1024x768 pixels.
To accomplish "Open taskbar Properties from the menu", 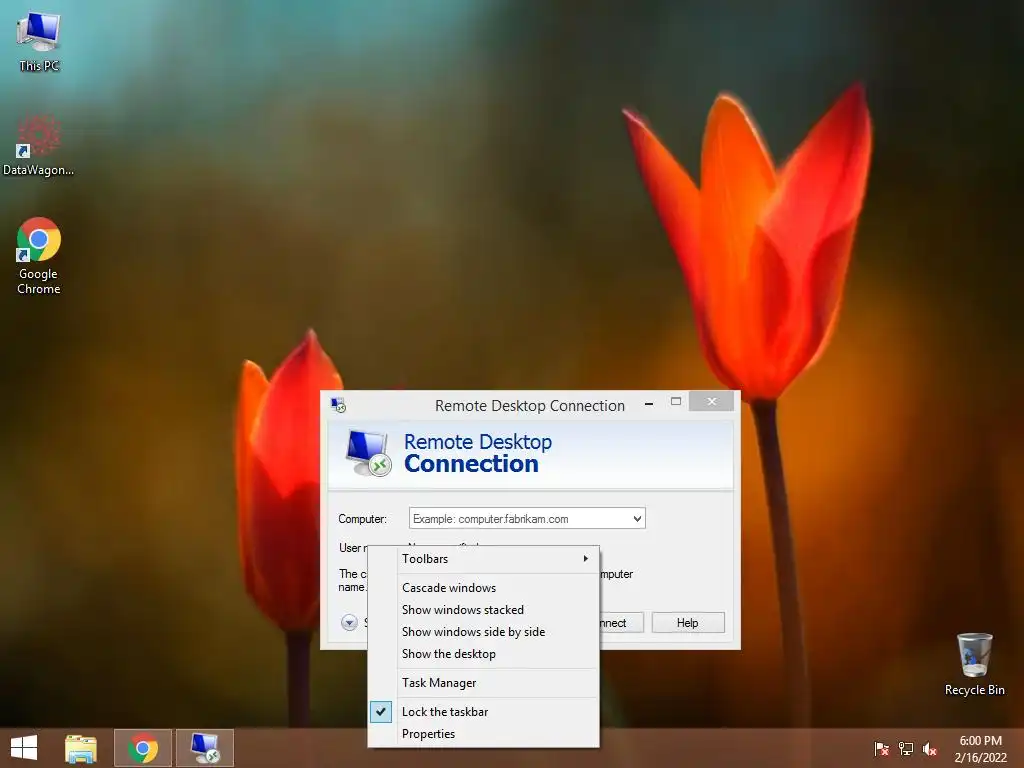I will pyautogui.click(x=483, y=734).
